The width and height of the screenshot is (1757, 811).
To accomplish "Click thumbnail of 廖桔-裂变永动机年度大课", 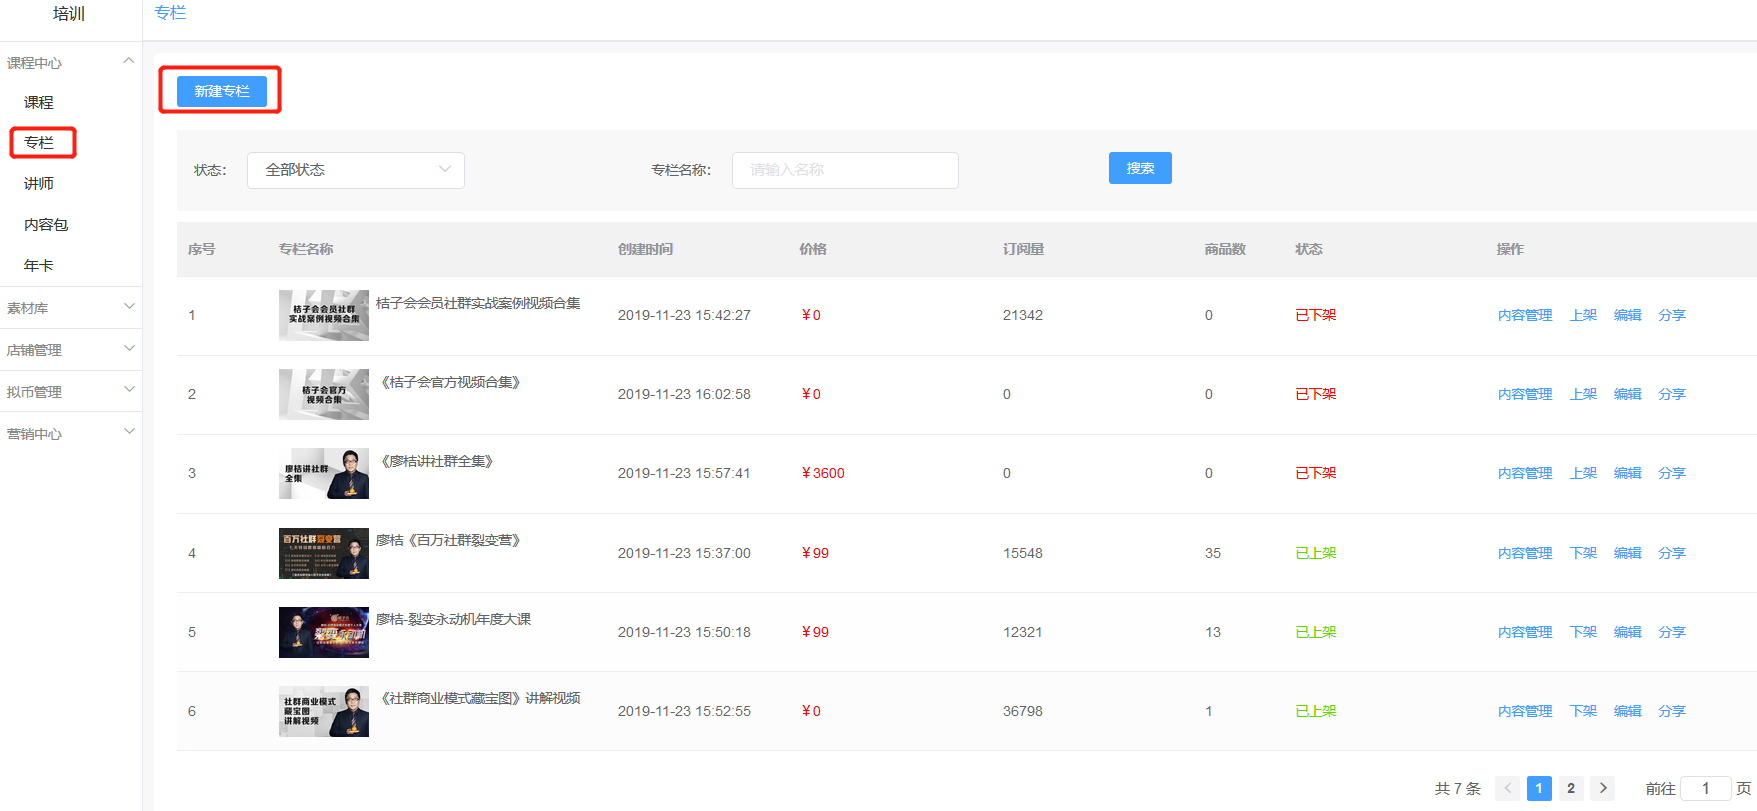I will (x=323, y=632).
